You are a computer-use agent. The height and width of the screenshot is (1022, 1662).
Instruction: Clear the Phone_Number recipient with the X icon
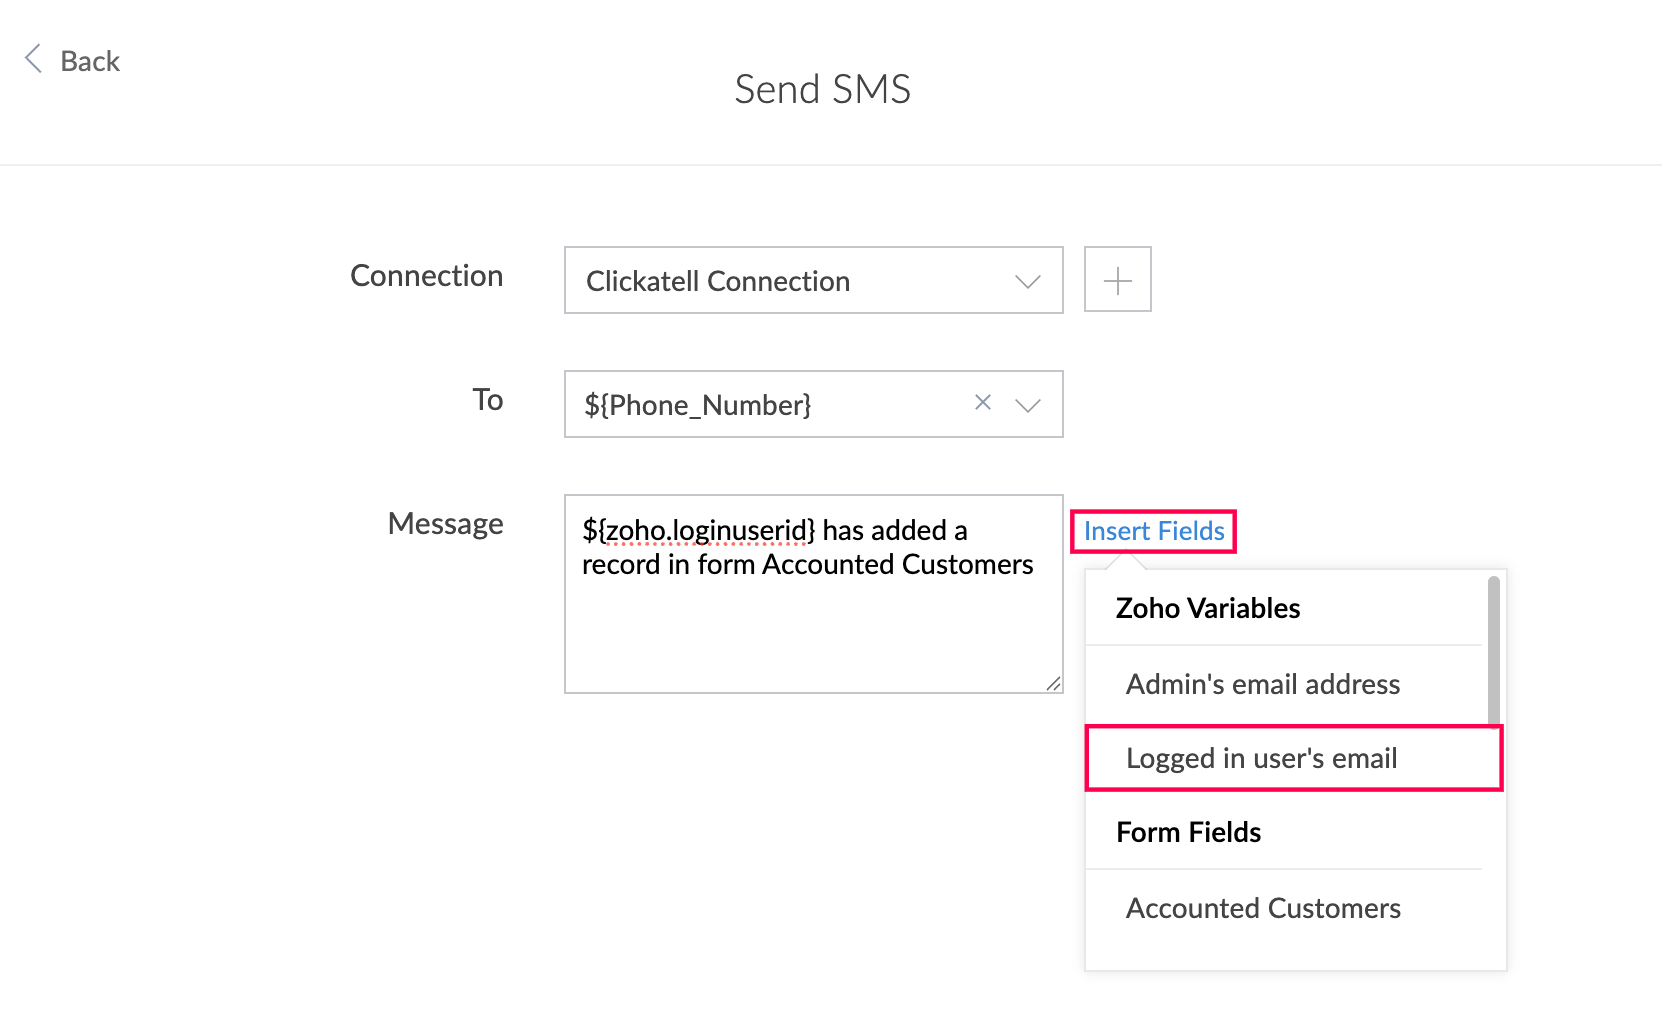point(983,402)
